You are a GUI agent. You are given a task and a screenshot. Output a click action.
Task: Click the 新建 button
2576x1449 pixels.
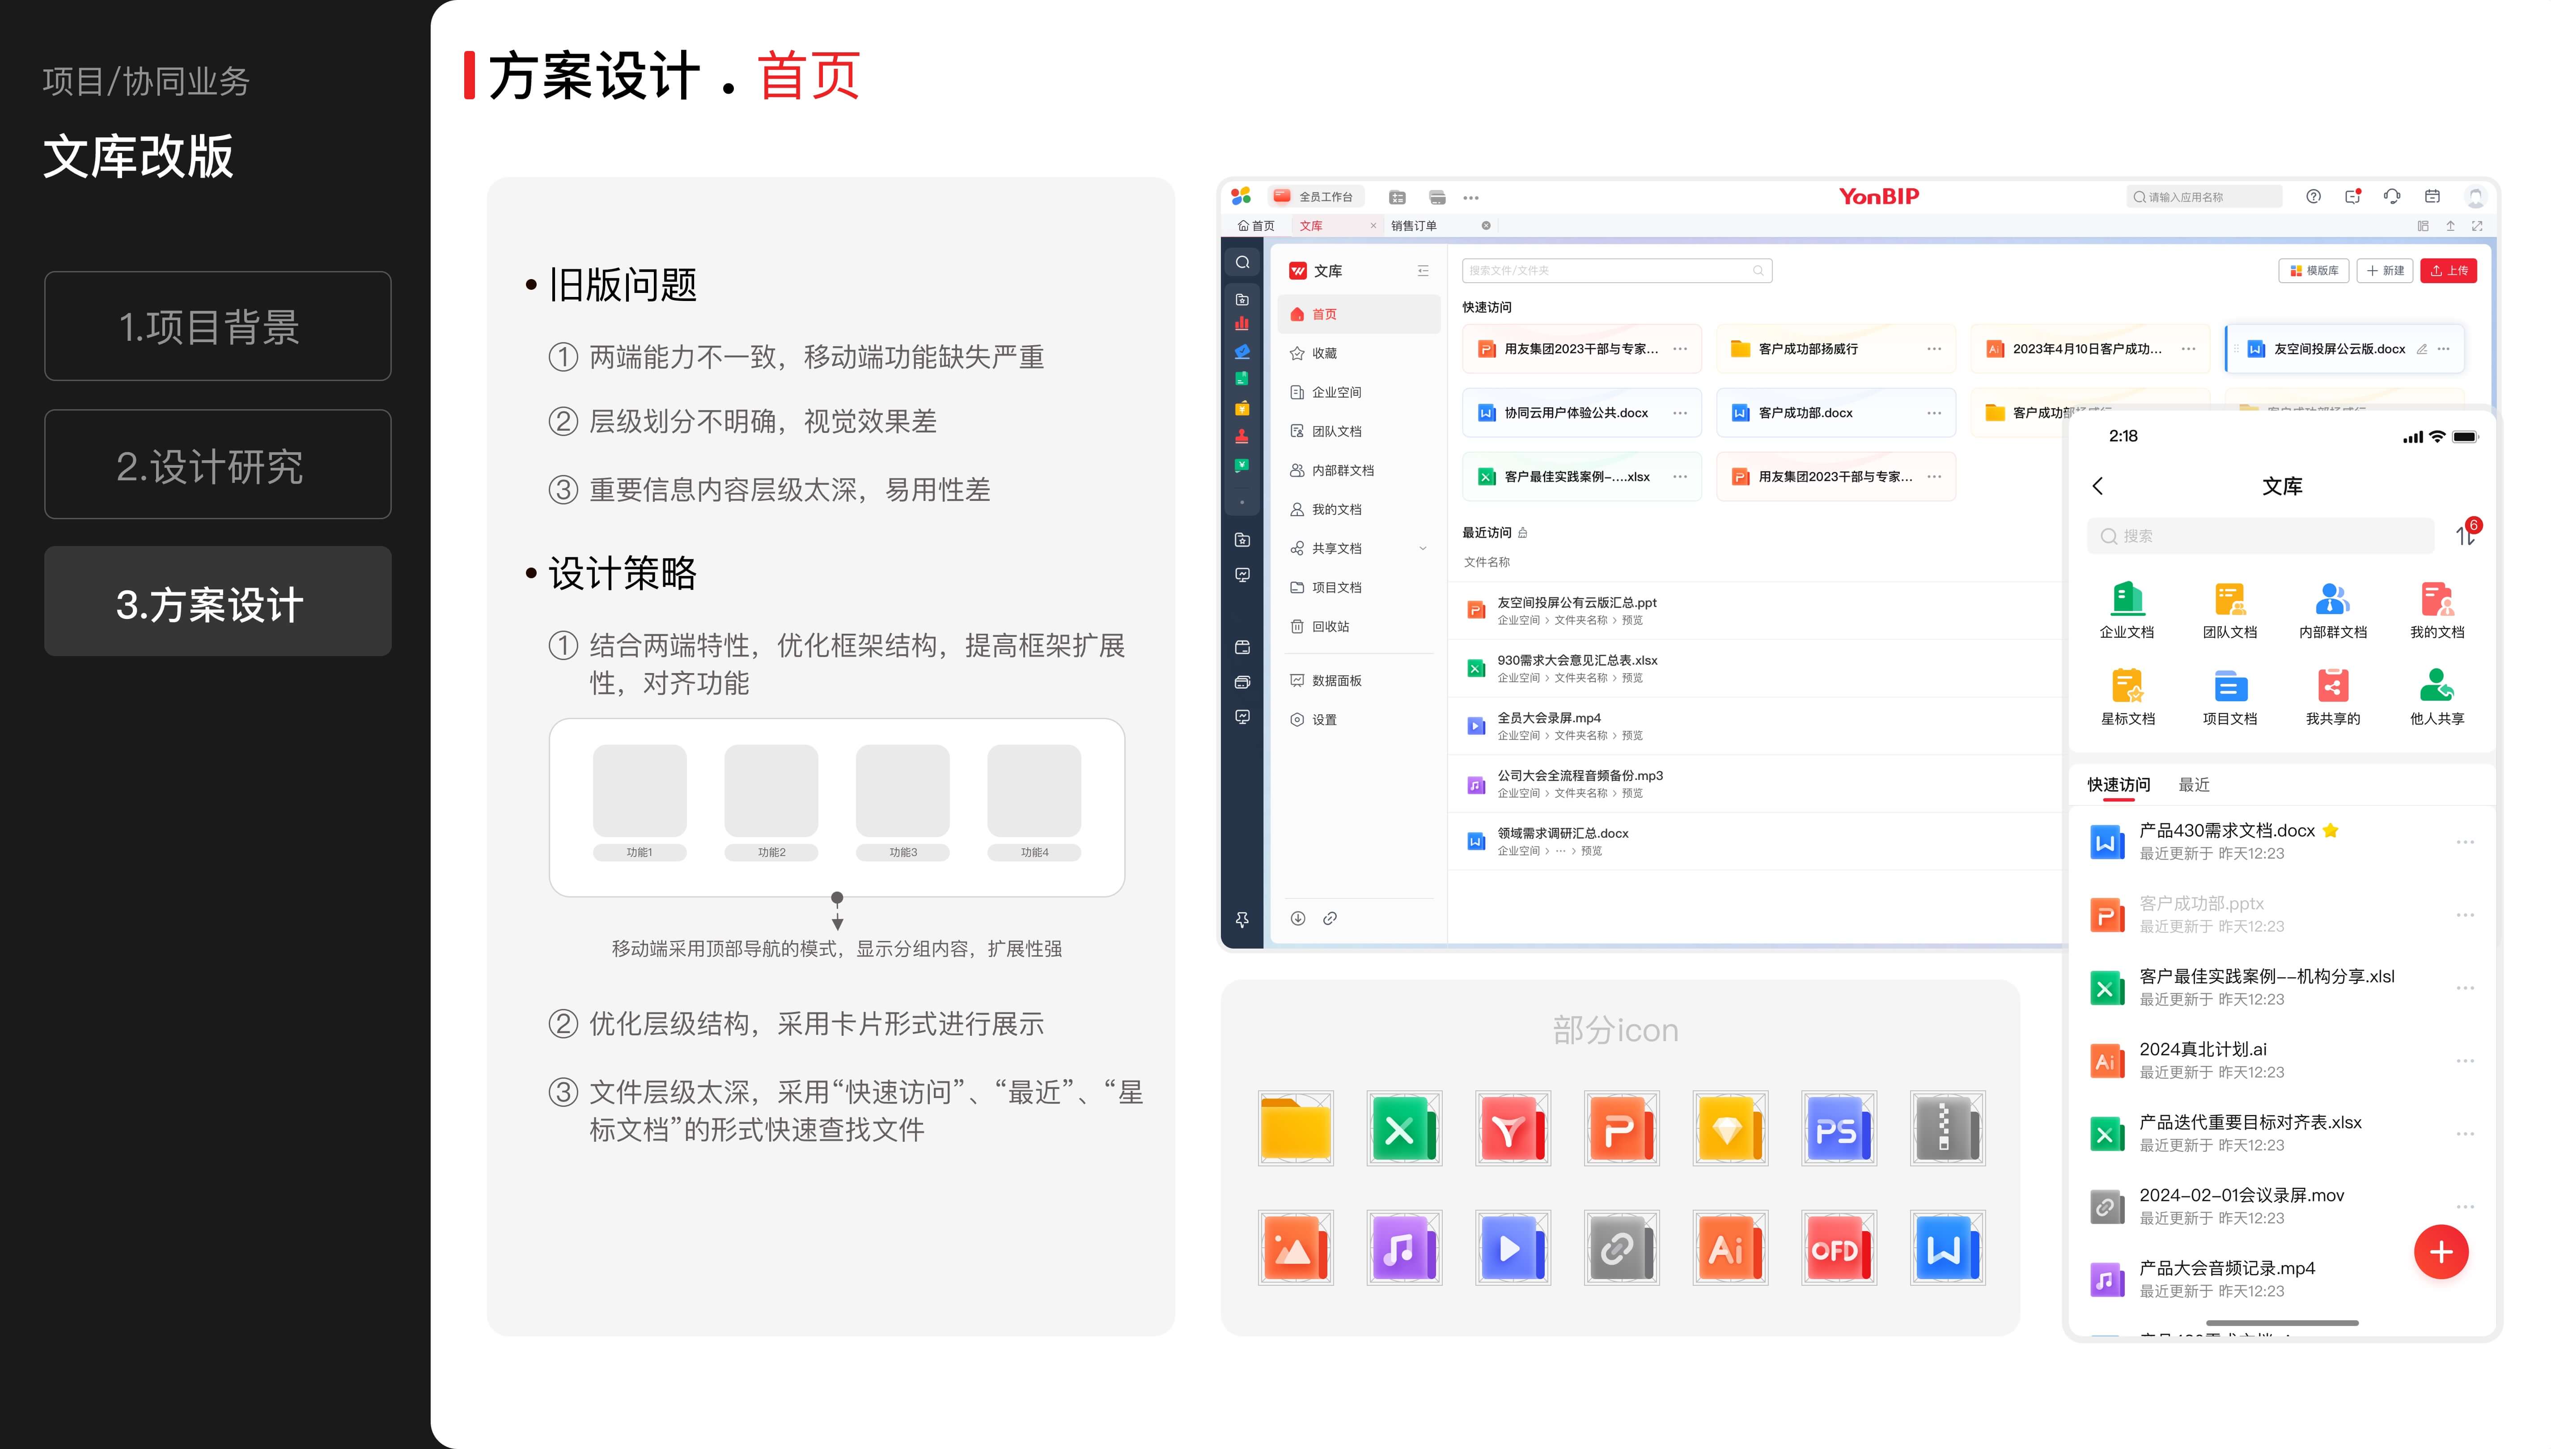click(2385, 271)
